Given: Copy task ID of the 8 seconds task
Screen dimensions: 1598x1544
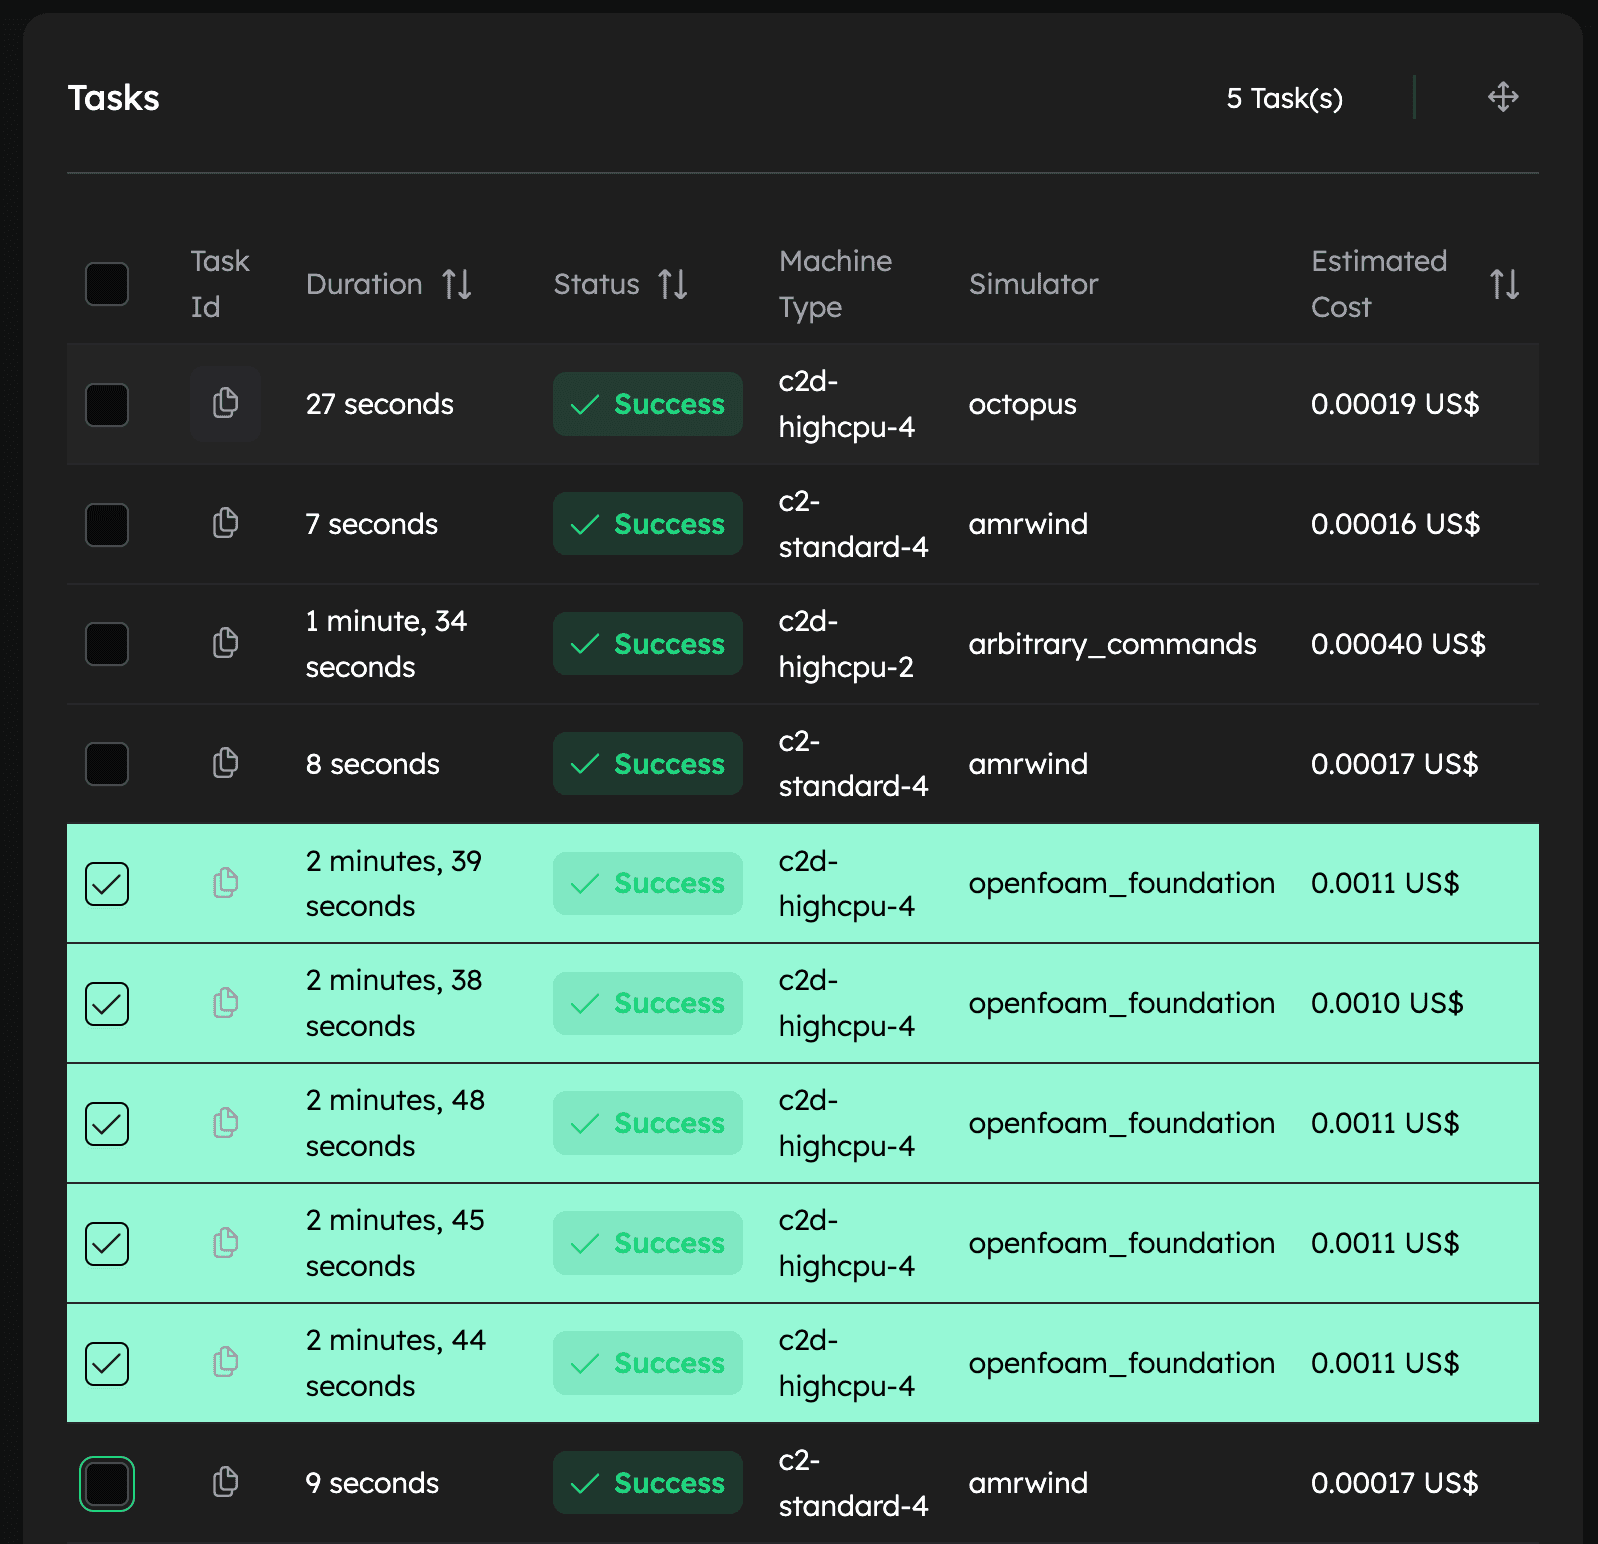Looking at the screenshot, I should [225, 763].
